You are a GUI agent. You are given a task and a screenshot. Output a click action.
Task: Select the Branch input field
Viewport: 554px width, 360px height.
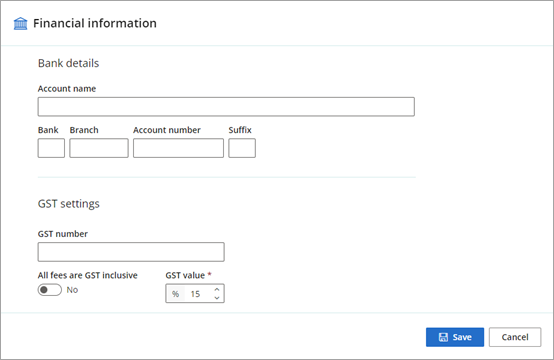[x=99, y=148]
